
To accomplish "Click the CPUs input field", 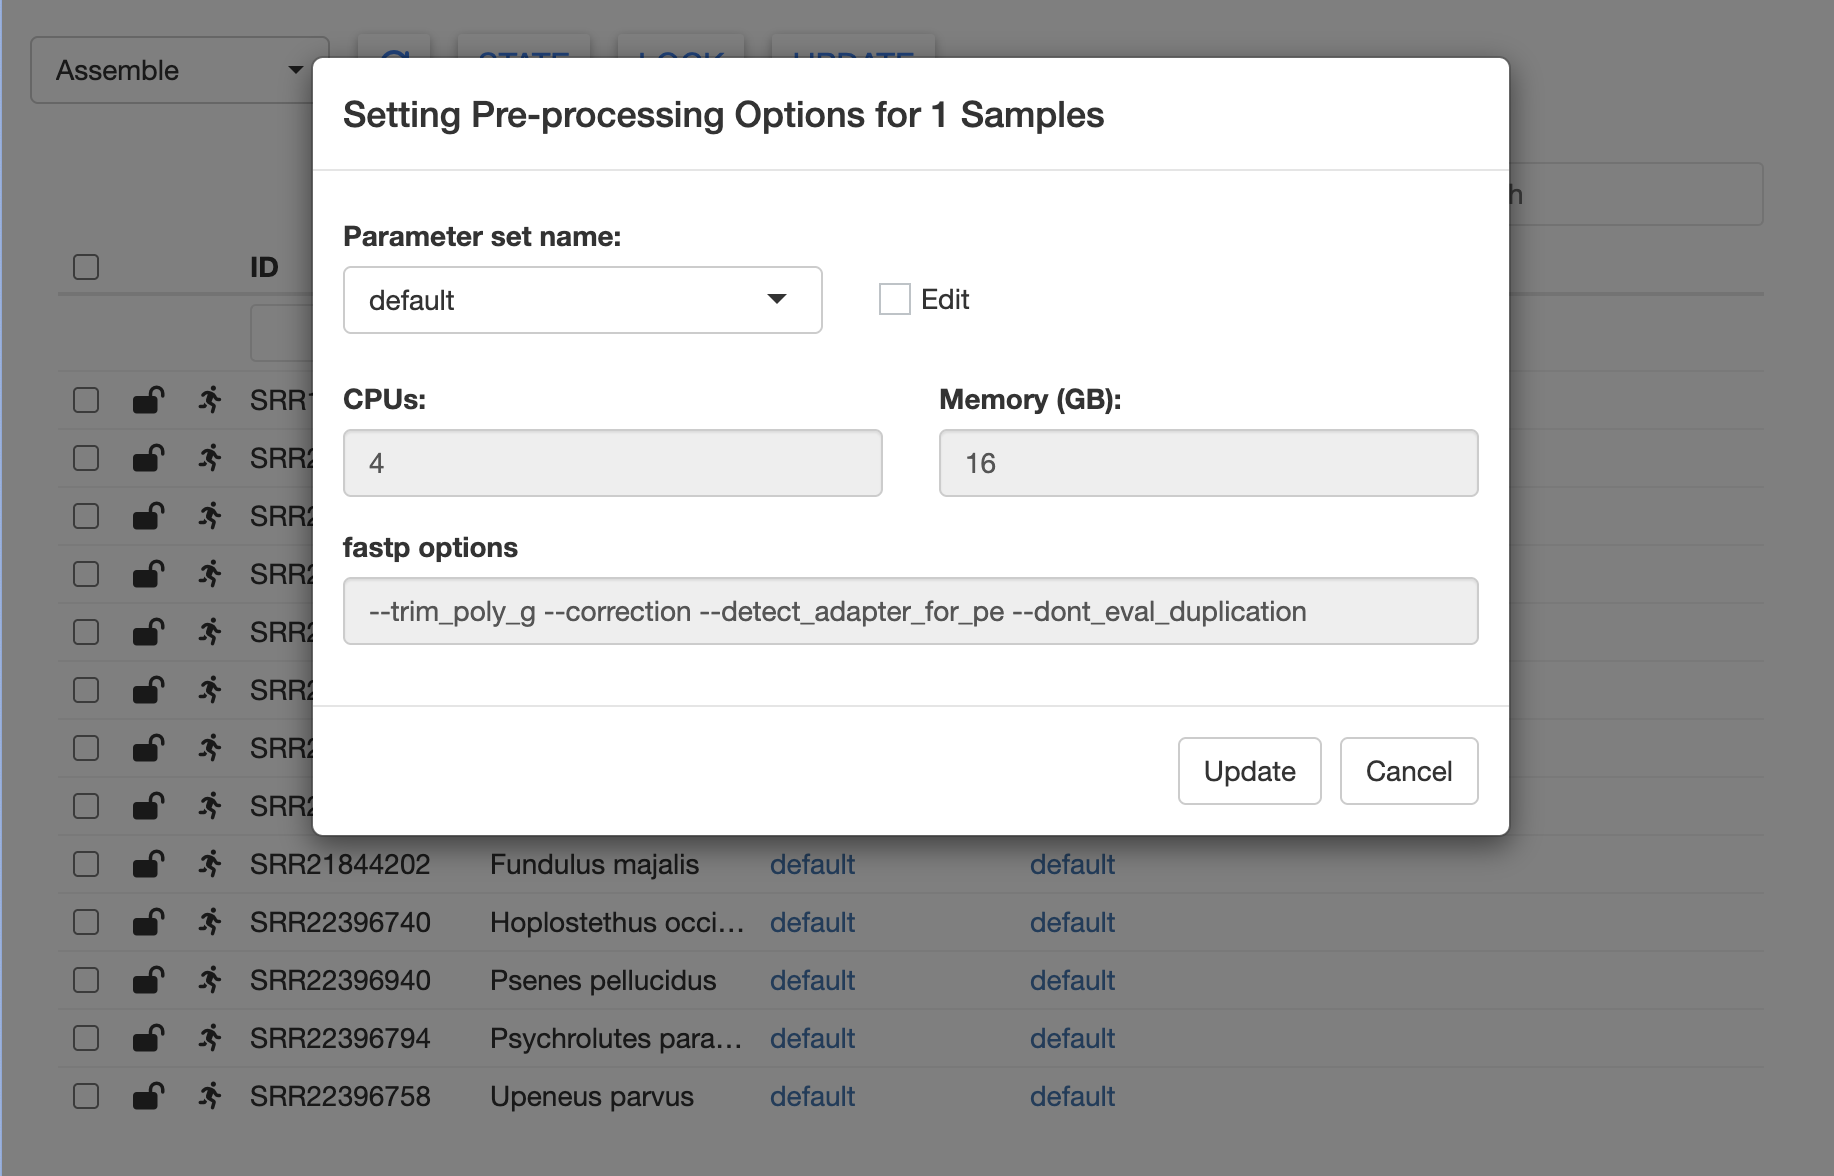I will point(612,463).
